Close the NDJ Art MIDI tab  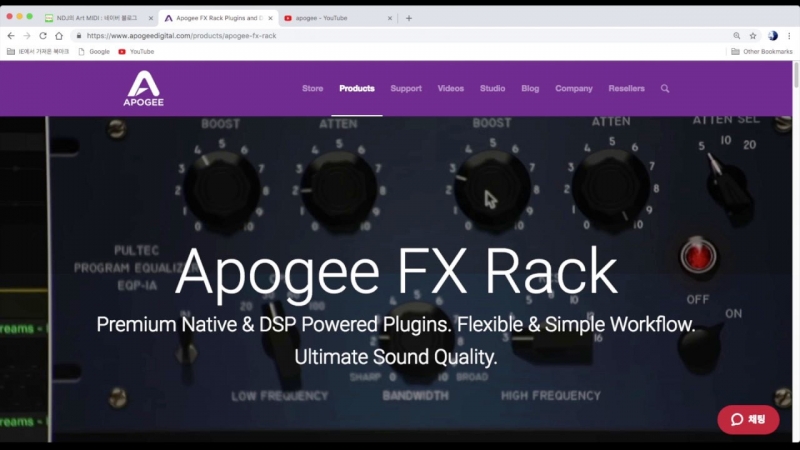pos(151,18)
